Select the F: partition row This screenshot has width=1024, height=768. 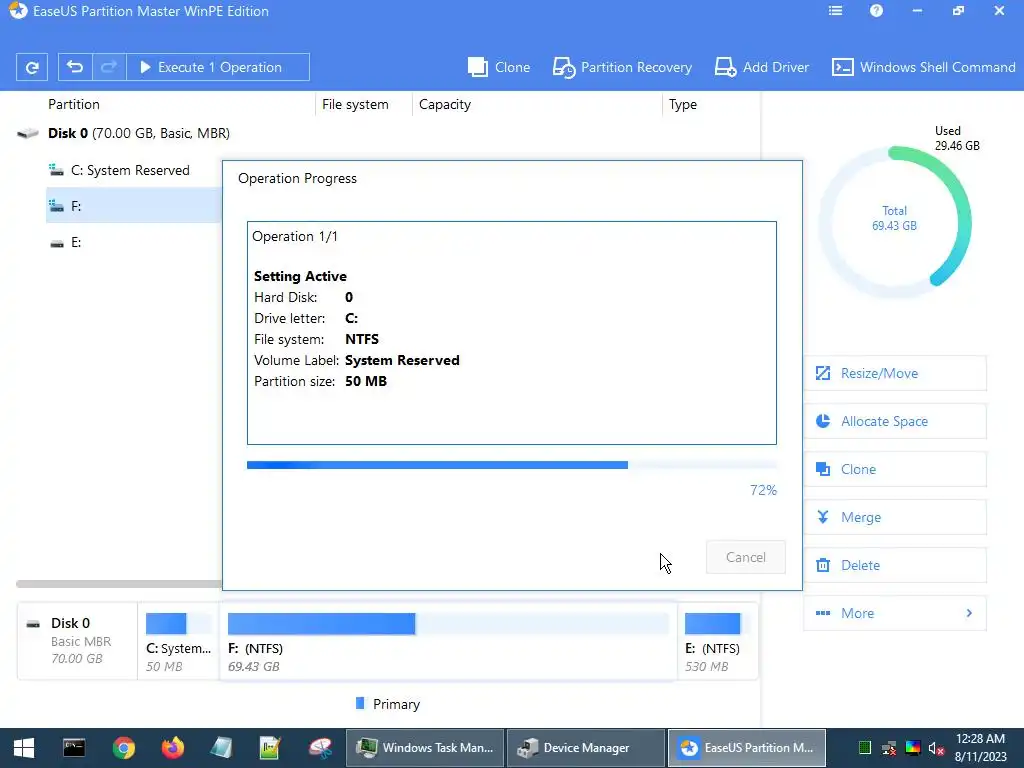pos(134,206)
